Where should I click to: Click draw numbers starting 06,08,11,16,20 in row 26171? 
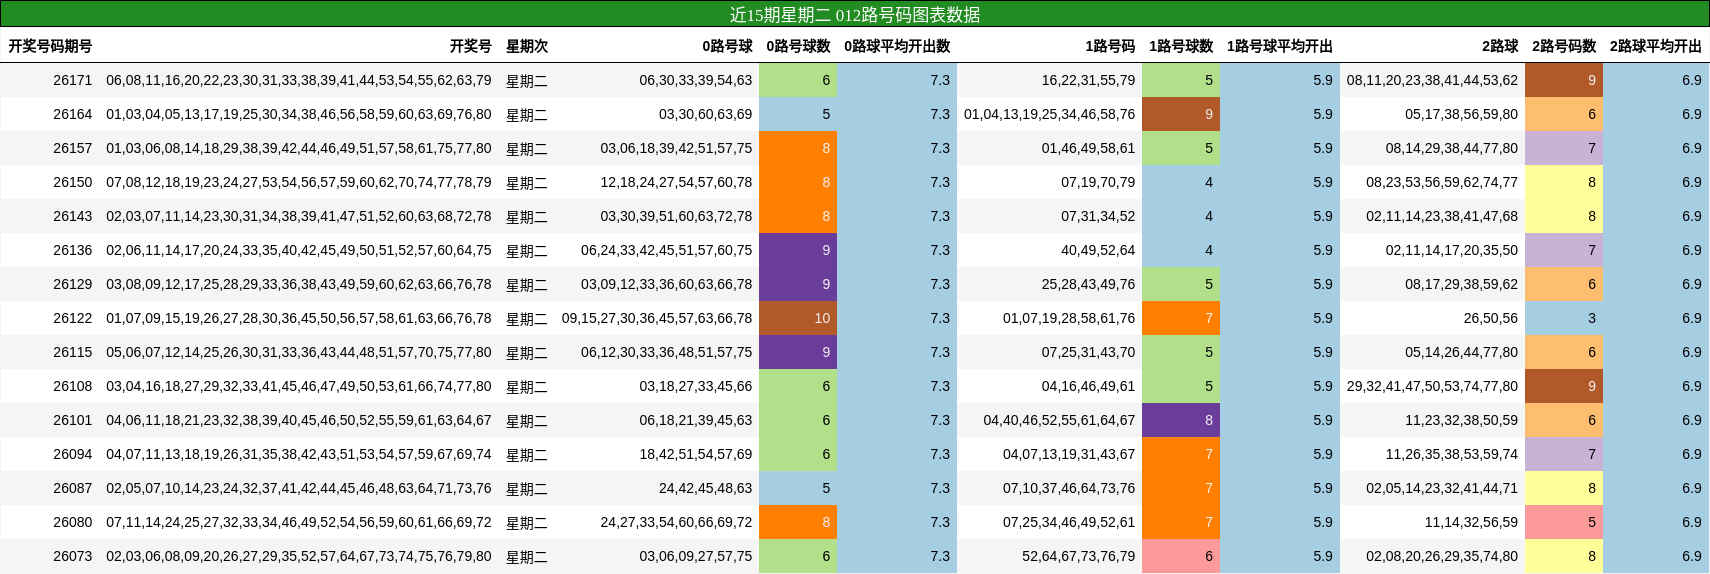point(299,80)
